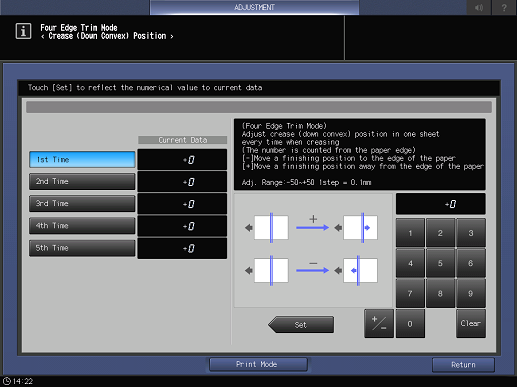
Task: Select the 3rd Time option
Action: (x=82, y=203)
